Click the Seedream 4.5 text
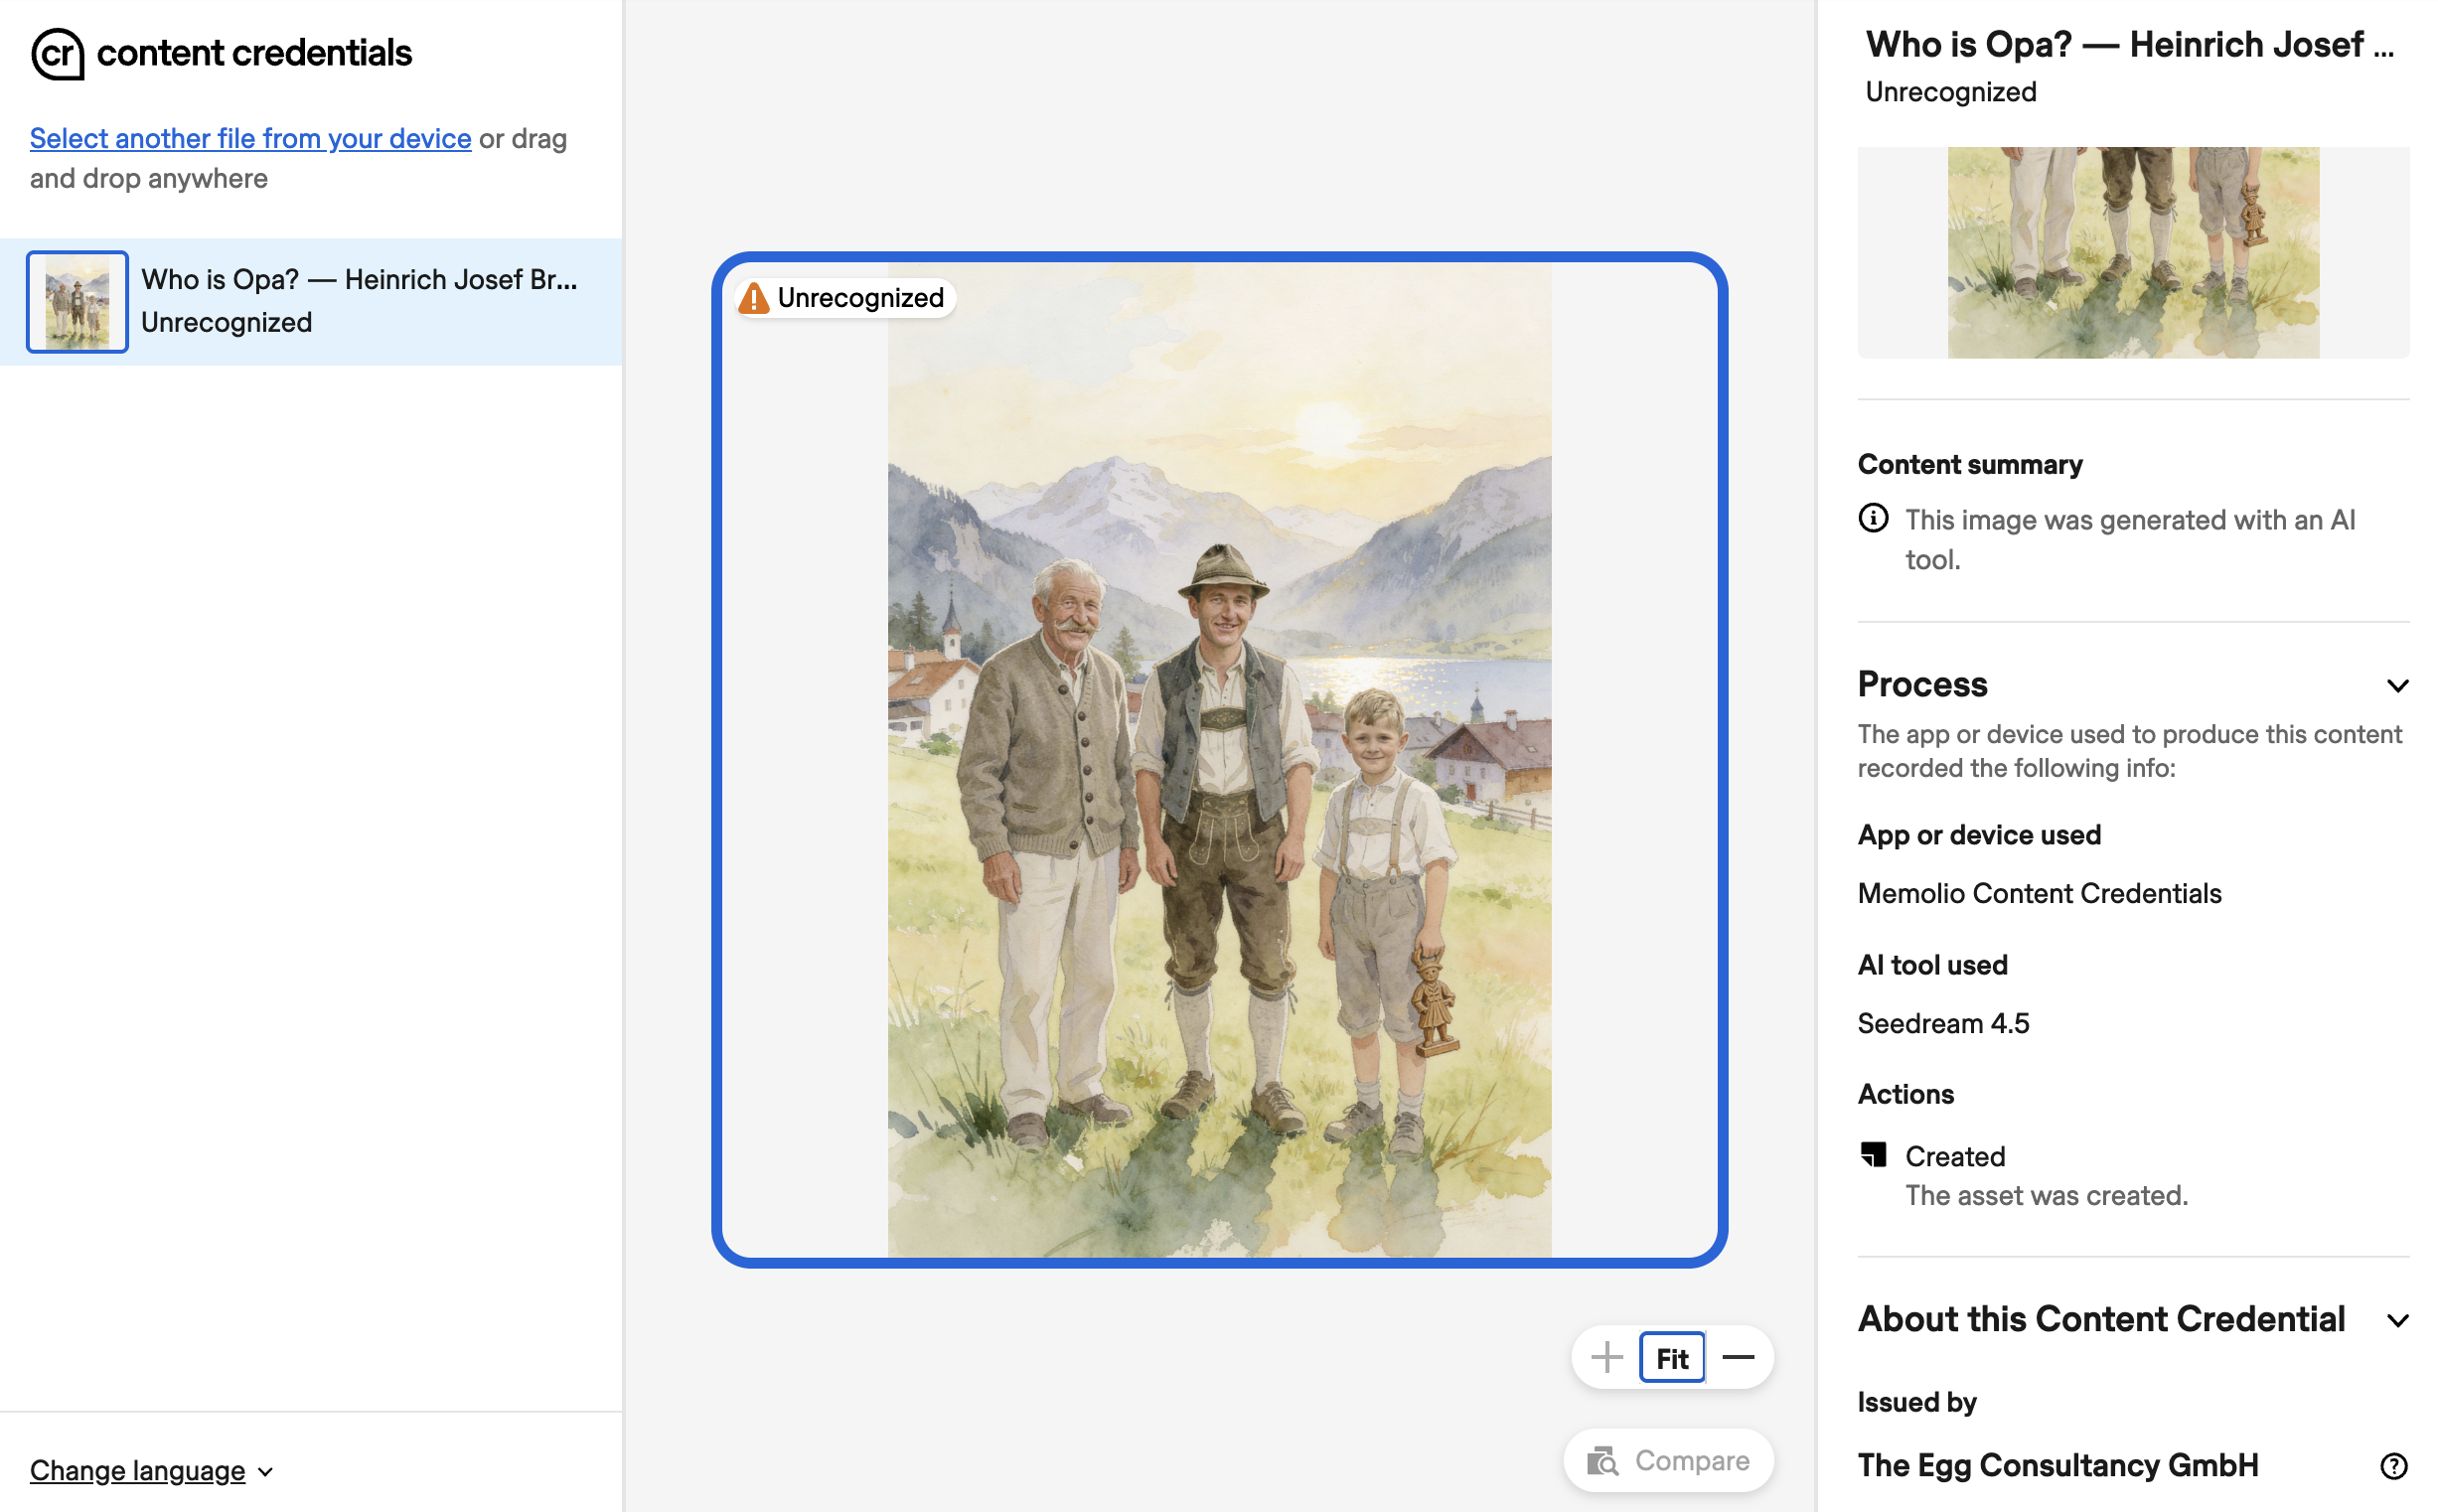The image size is (2438, 1512). pos(1943,1023)
